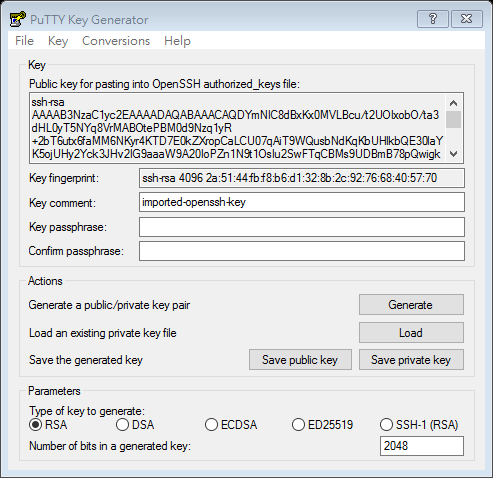Click 'Save the generated key' text

86,360
